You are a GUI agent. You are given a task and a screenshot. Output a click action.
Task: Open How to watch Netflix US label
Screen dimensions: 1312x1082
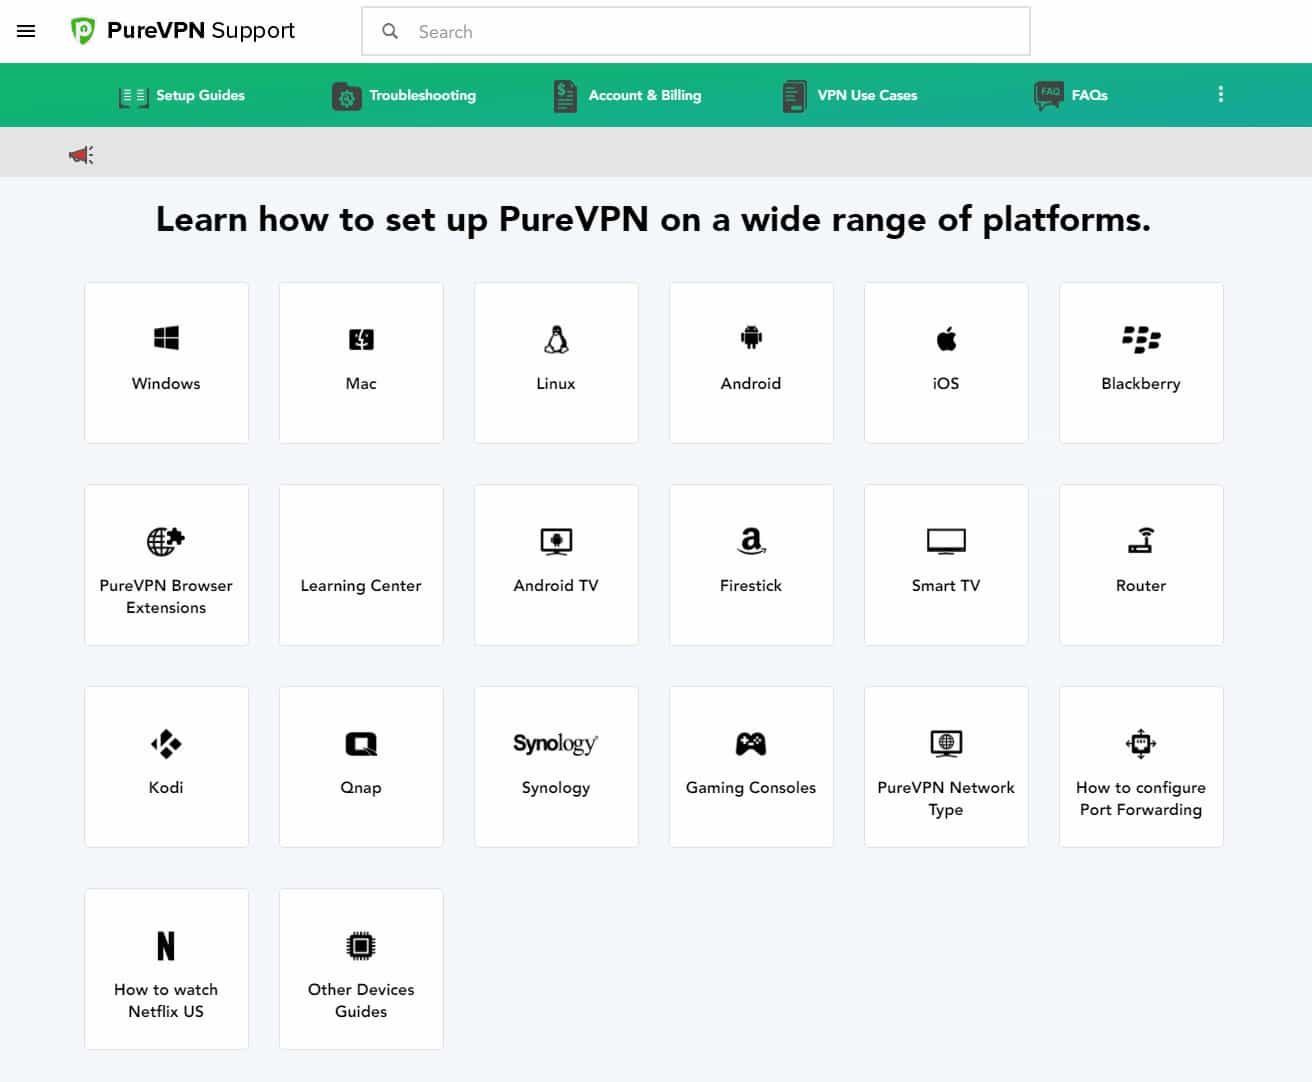[x=166, y=1000]
